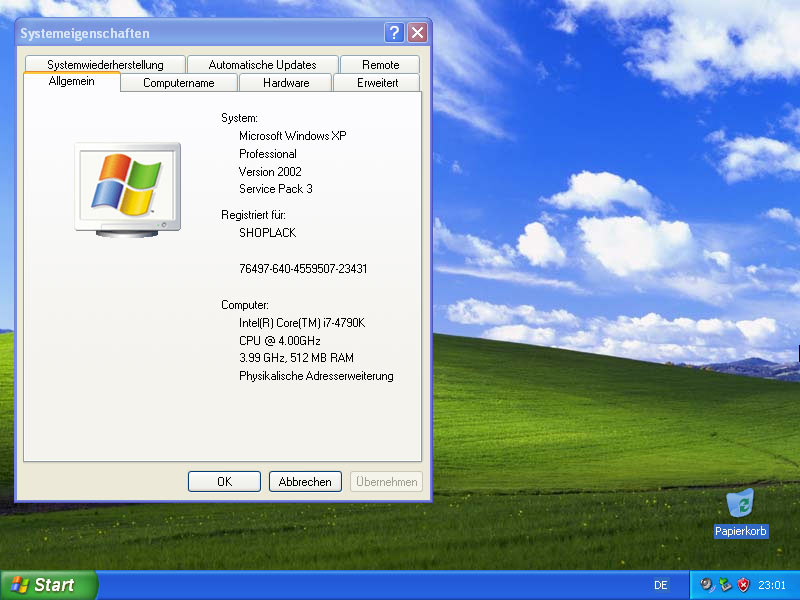Click the '3.99 GHz, 512 MB RAM' line
This screenshot has height=600, width=800.
(x=296, y=358)
